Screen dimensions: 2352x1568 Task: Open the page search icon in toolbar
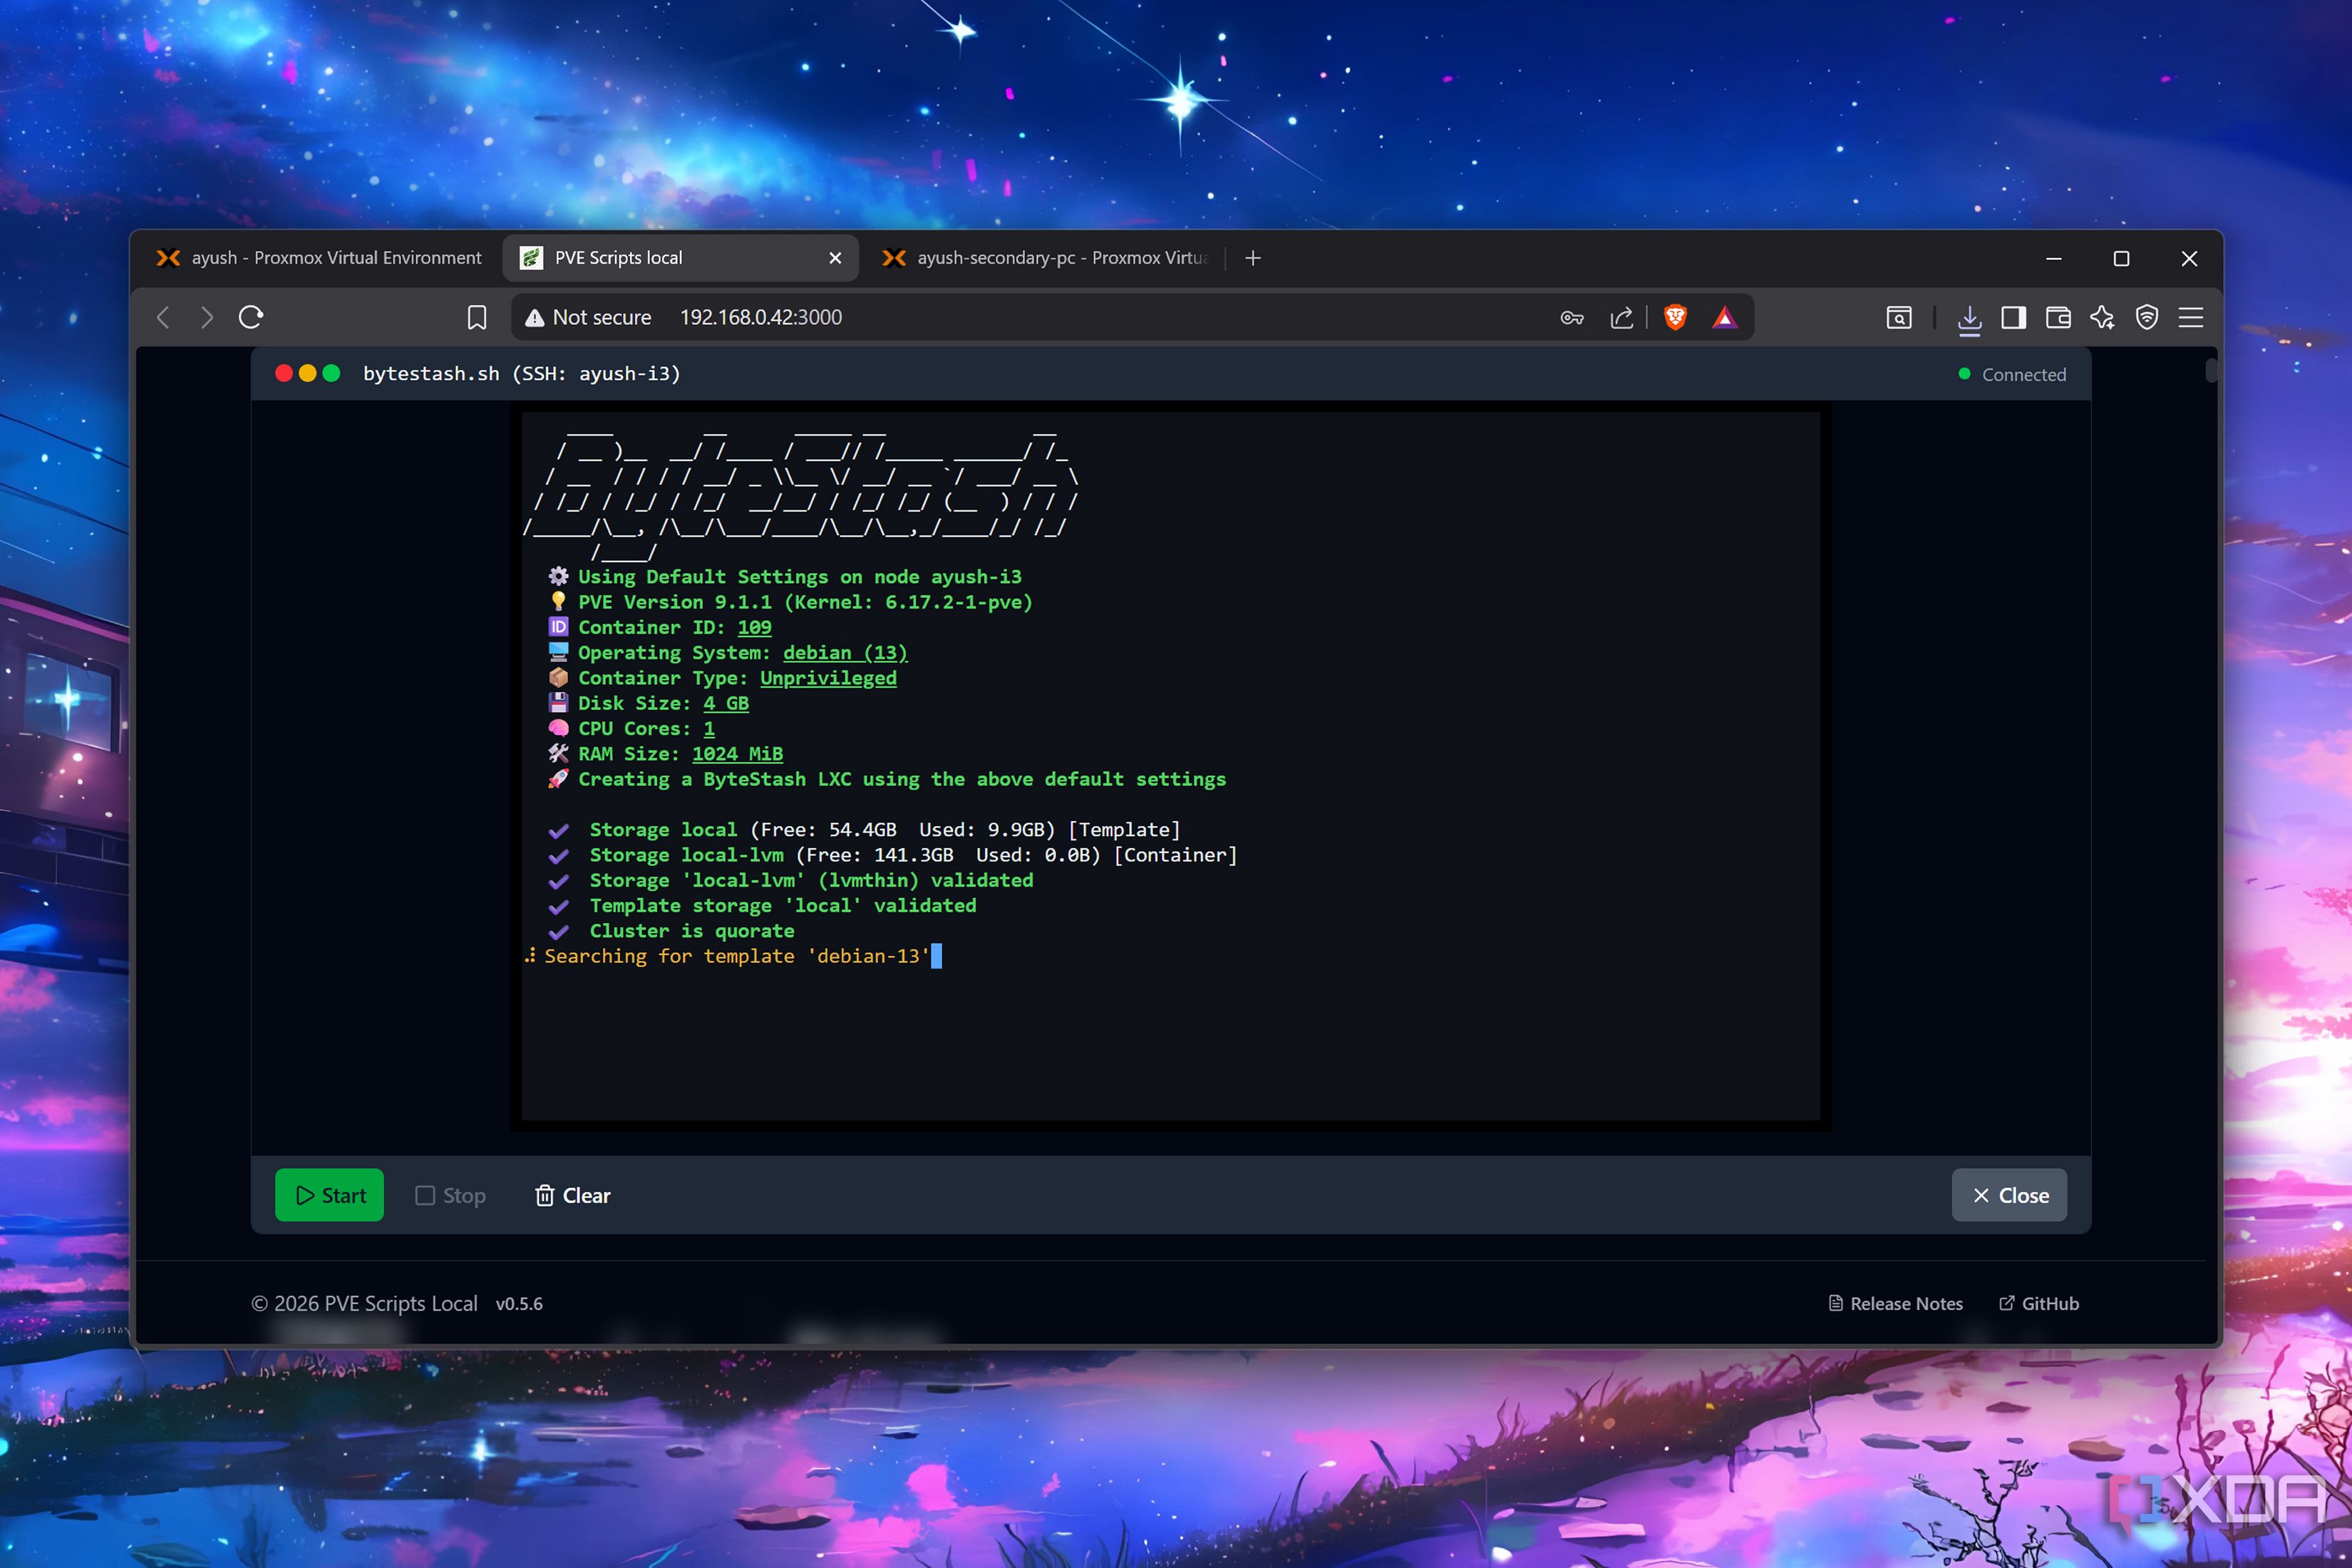1899,318
